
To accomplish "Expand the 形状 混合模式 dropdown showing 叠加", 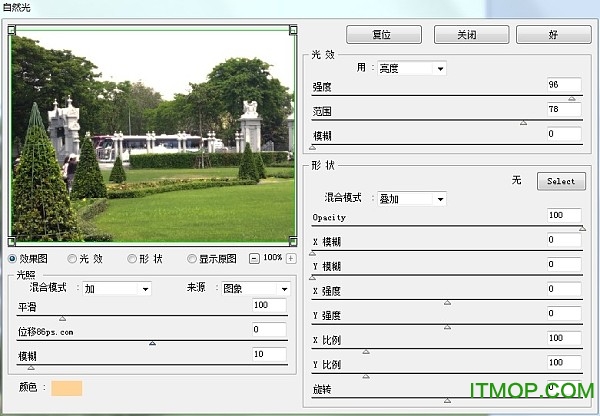I will [410, 199].
